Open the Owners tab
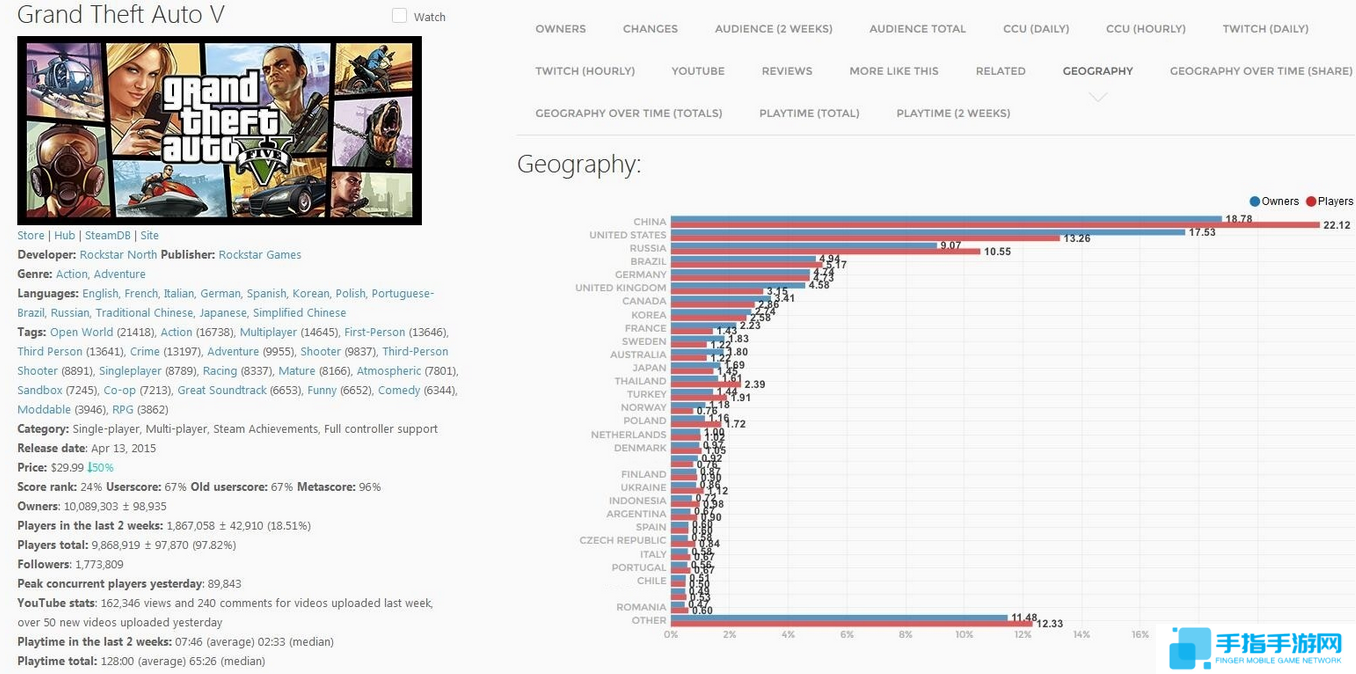The image size is (1356, 674). [560, 29]
